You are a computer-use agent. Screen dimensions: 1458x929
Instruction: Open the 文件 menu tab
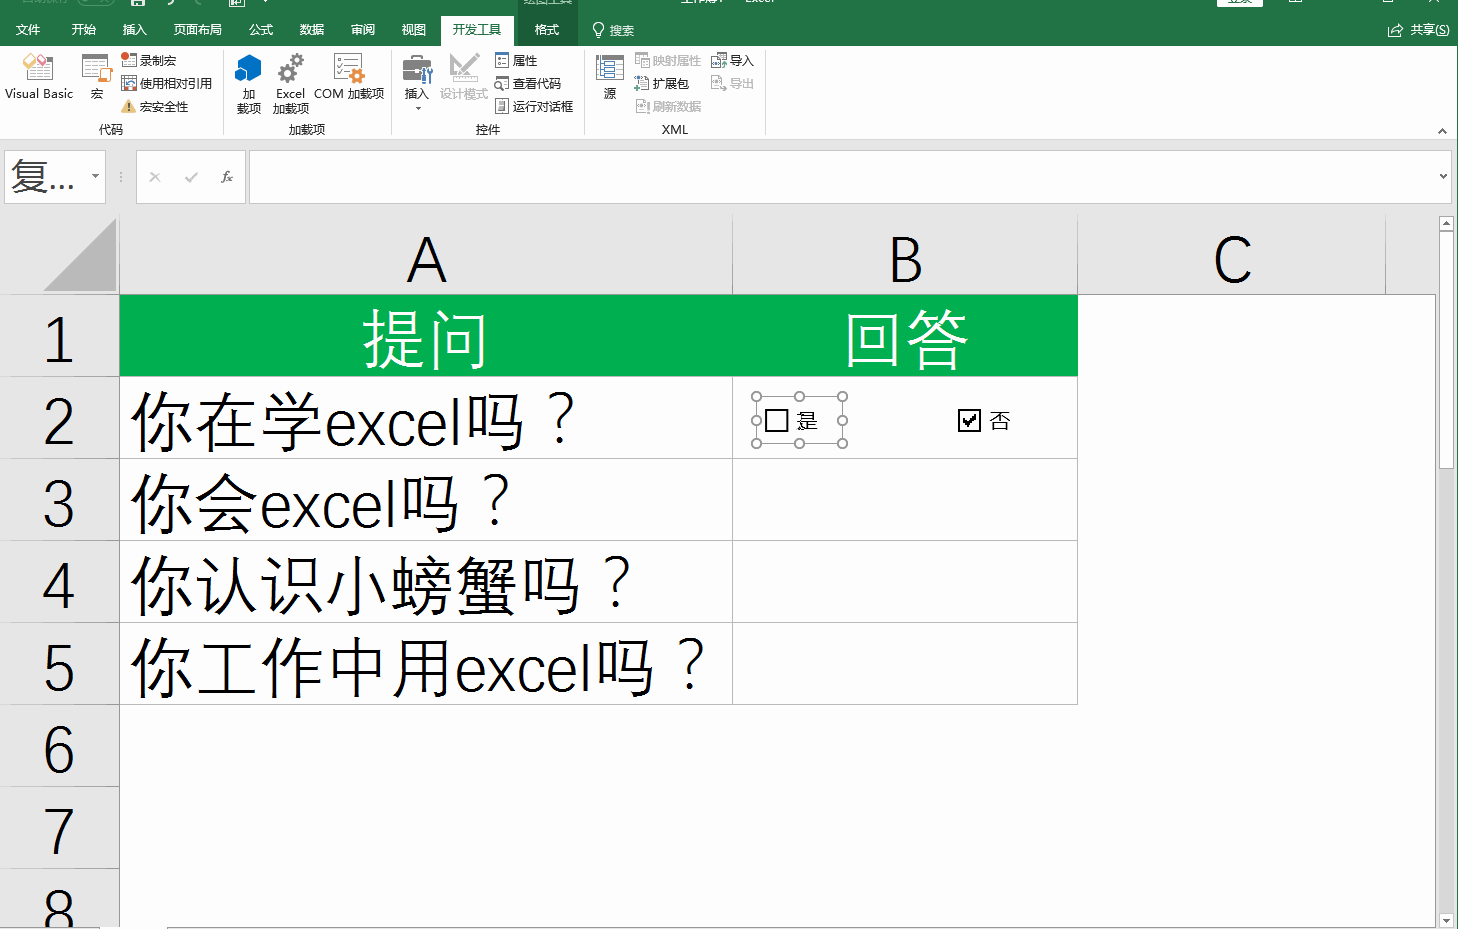pos(28,30)
